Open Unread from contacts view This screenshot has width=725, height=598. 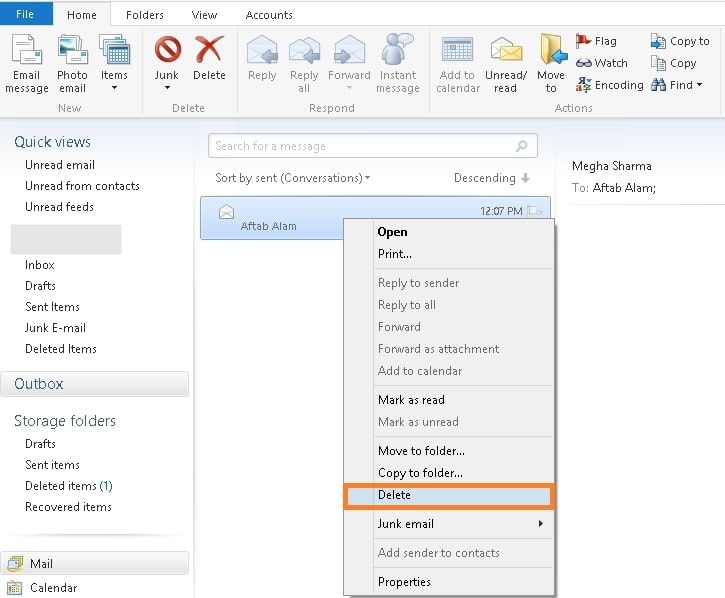[x=82, y=185]
